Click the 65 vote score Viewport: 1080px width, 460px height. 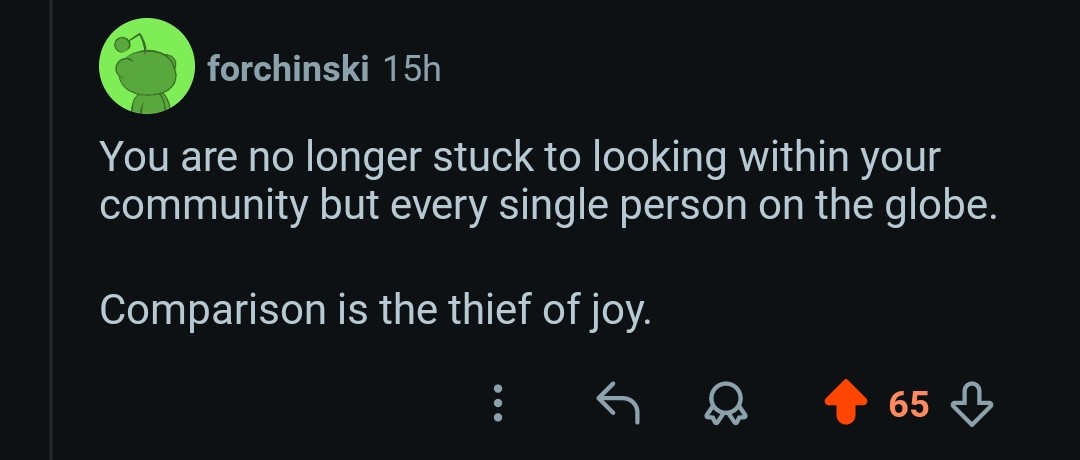coord(908,404)
